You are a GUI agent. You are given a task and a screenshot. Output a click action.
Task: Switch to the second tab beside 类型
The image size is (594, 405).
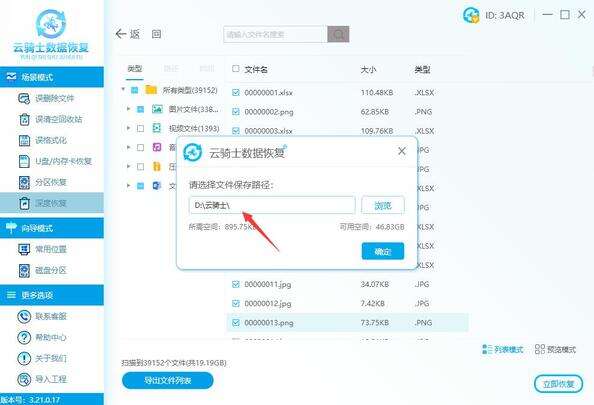(x=171, y=69)
